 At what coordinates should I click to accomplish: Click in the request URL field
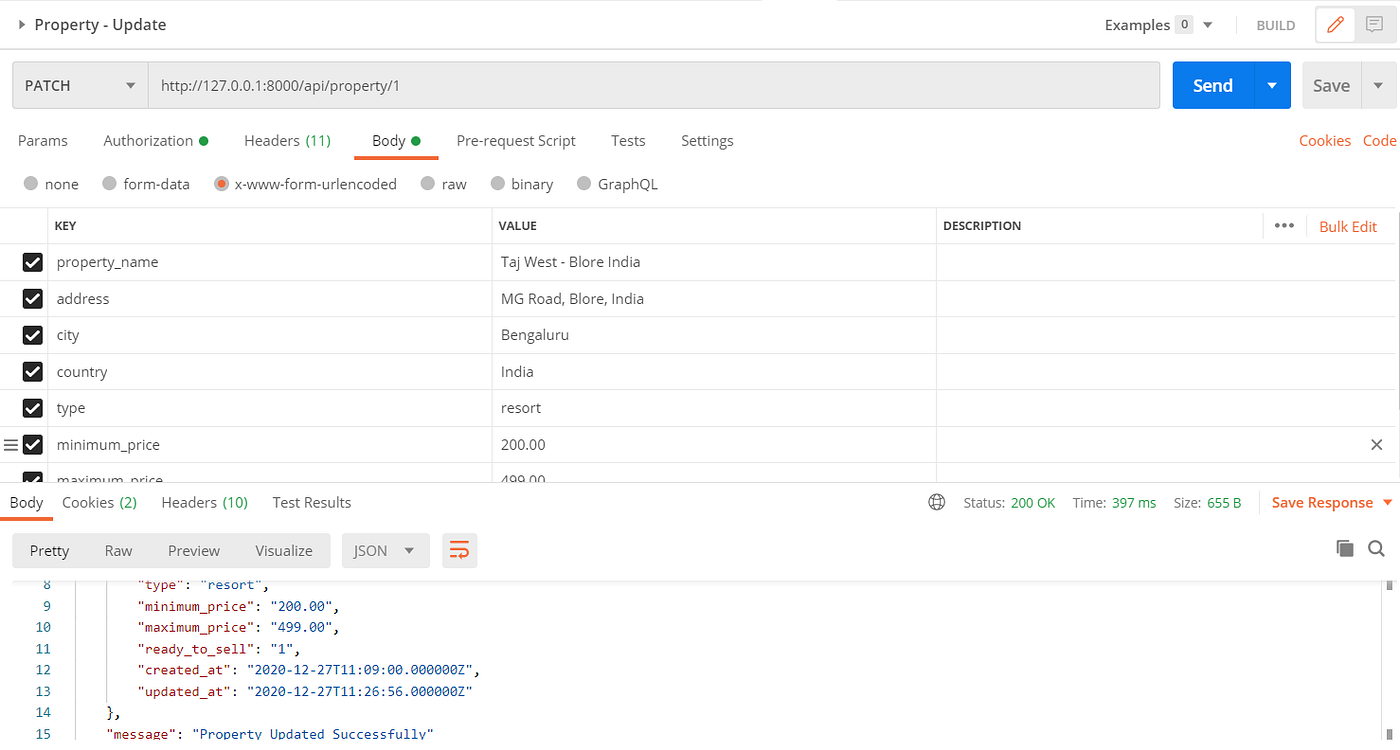(654, 85)
